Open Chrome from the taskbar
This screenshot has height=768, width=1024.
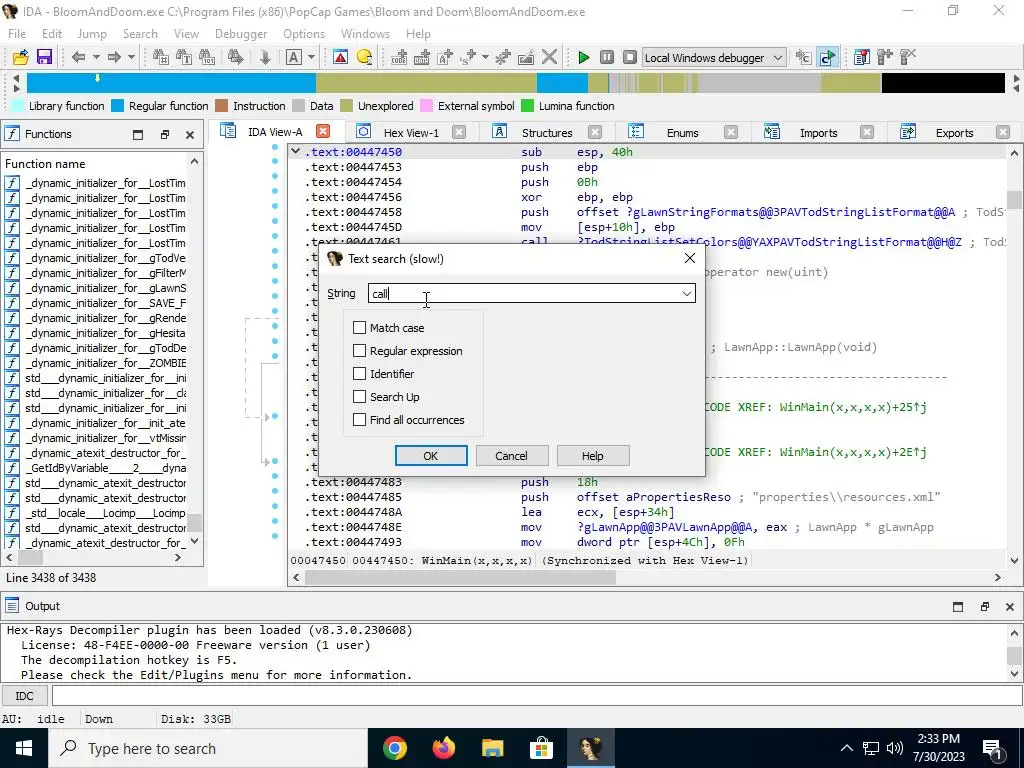click(394, 748)
